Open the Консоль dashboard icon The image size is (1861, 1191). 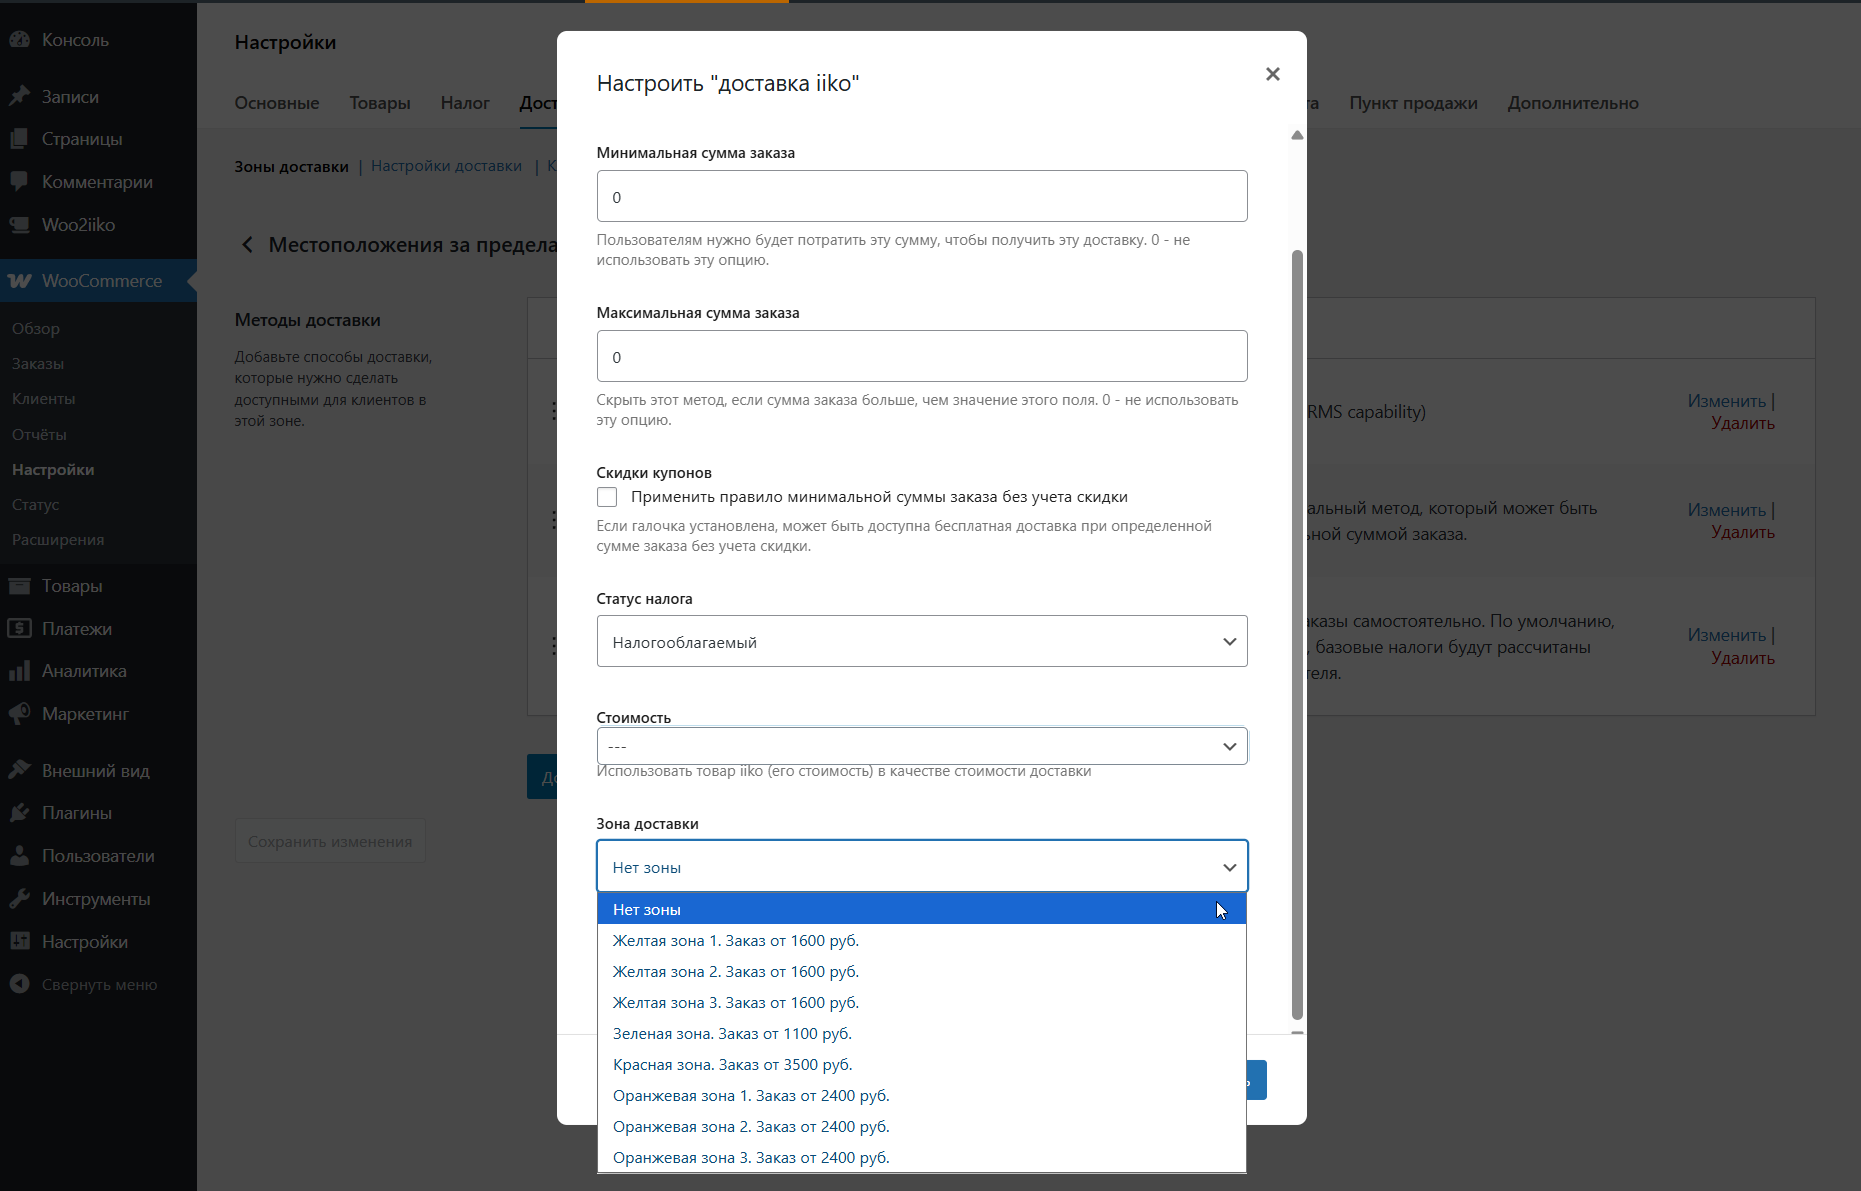[19, 40]
